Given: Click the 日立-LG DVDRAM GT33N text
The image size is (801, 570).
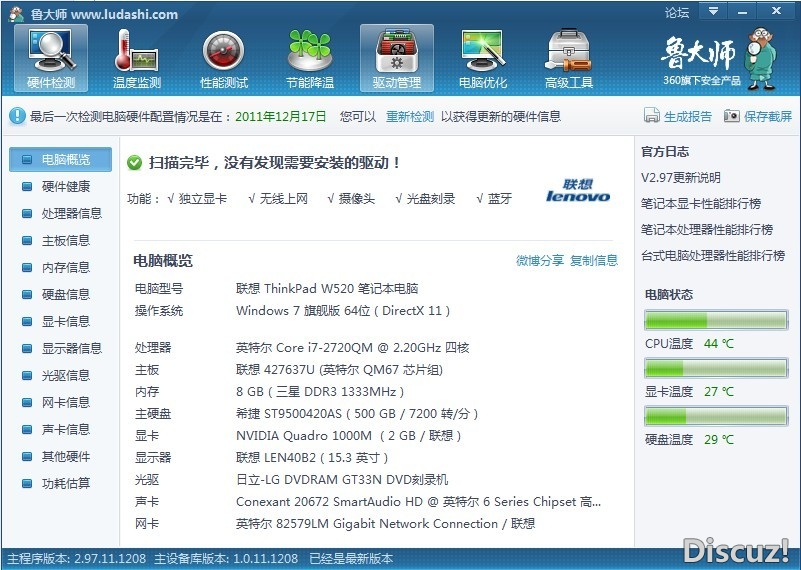Looking at the screenshot, I should [x=342, y=480].
